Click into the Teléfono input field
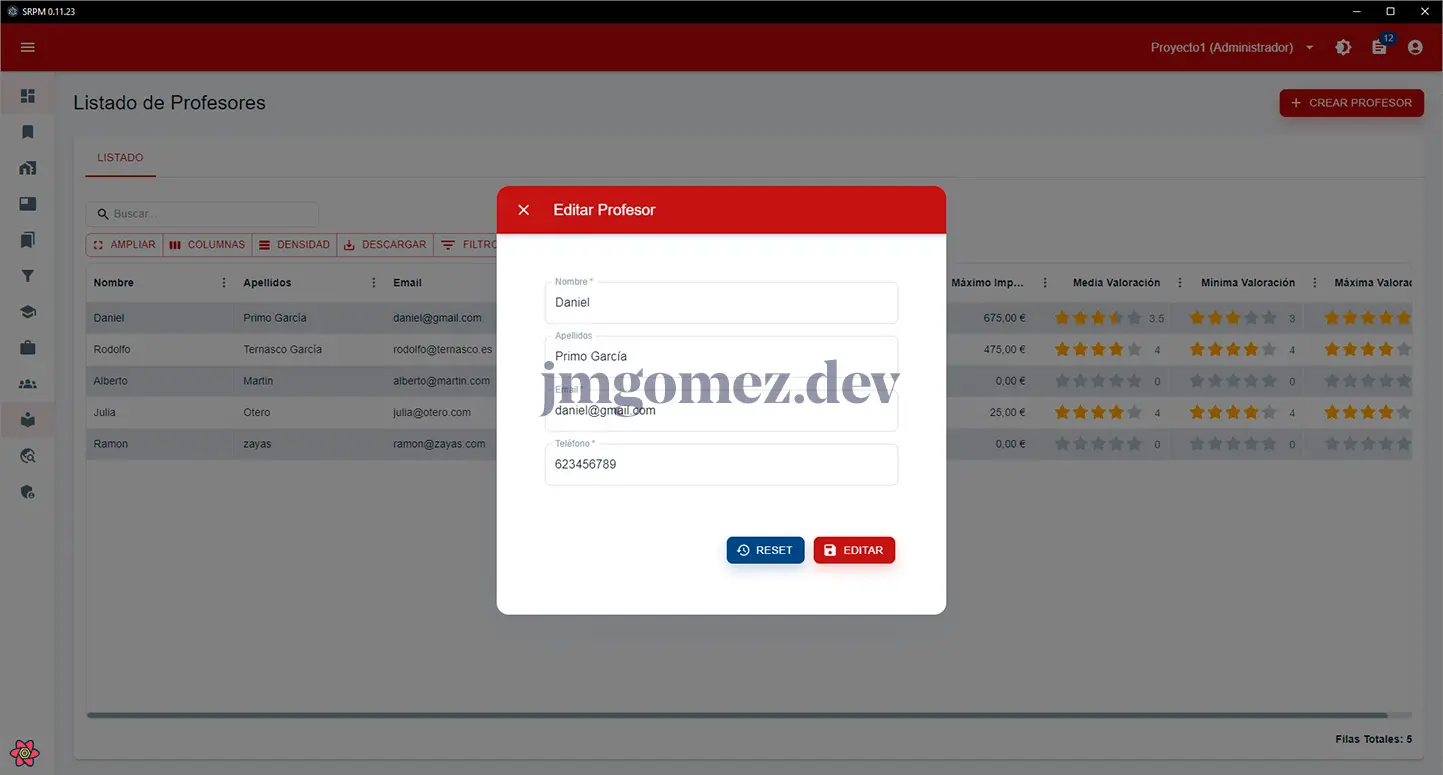The image size is (1443, 775). point(721,465)
